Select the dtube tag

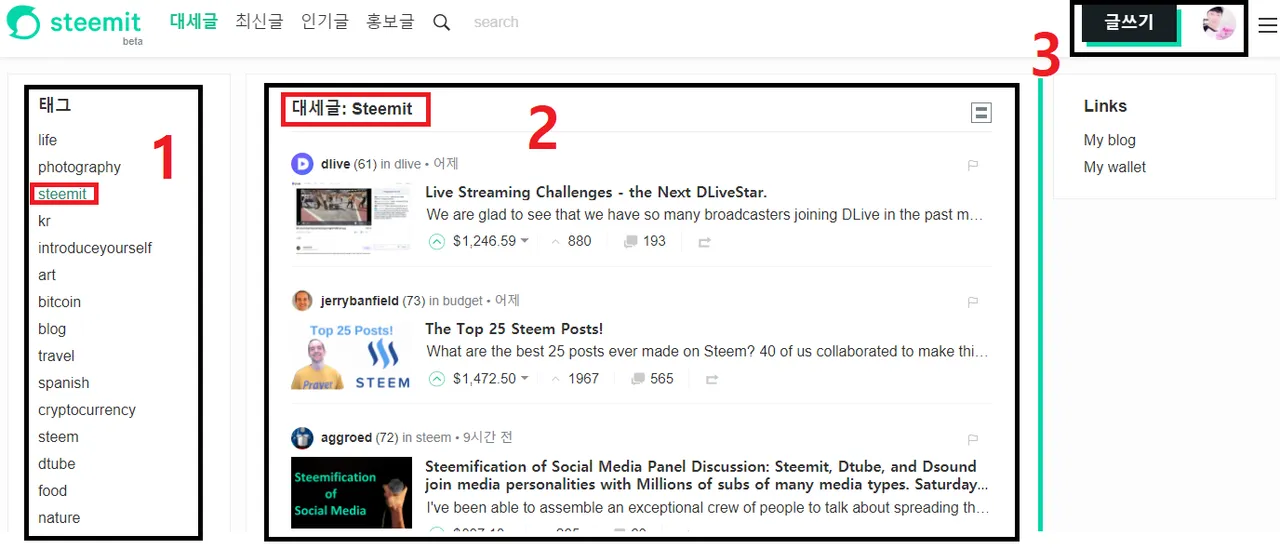(57, 464)
